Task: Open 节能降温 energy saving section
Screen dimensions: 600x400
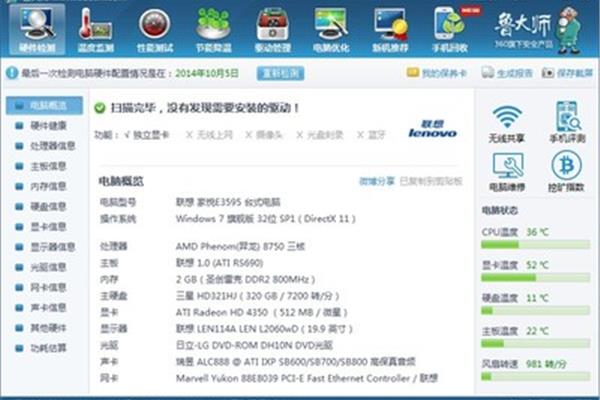Action: pyautogui.click(x=214, y=30)
